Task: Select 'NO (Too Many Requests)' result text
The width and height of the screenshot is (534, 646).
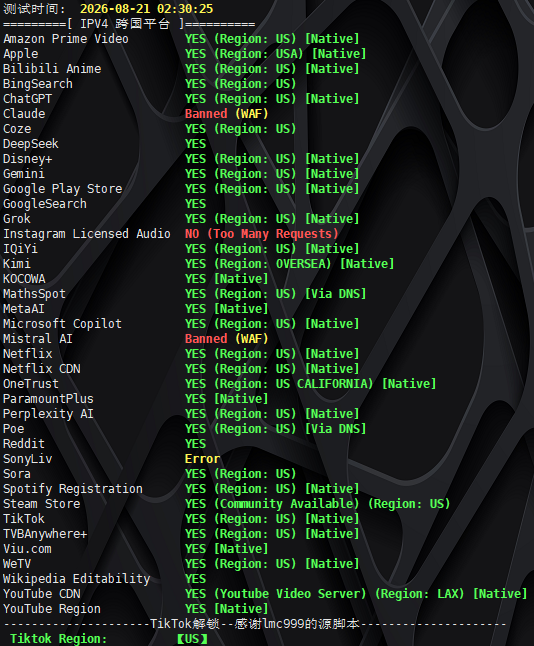Action: click(x=262, y=234)
